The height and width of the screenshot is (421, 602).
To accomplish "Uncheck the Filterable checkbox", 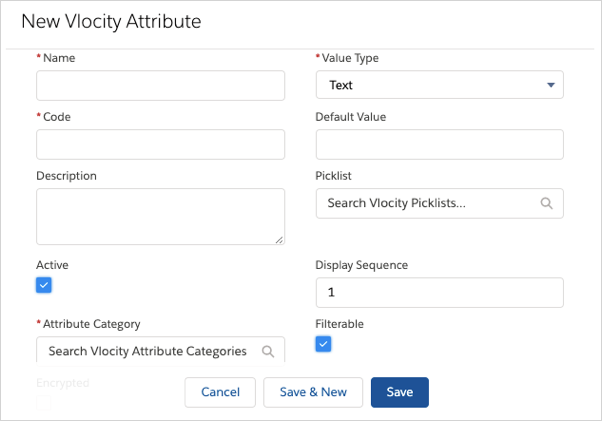I will (x=323, y=344).
